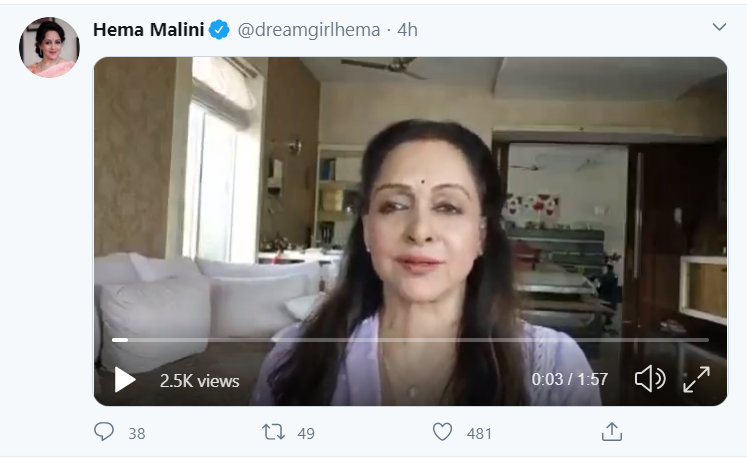Click the retweet count 49
This screenshot has height=459, width=747.
tap(306, 433)
